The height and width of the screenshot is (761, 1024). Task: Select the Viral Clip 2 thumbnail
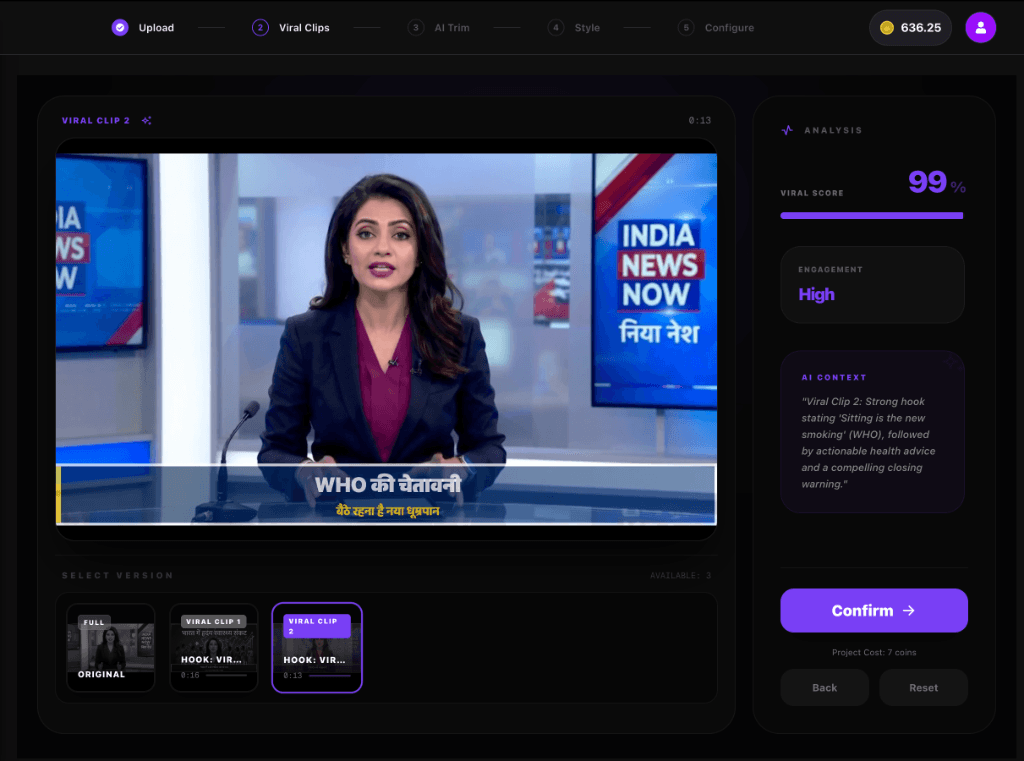tap(317, 647)
